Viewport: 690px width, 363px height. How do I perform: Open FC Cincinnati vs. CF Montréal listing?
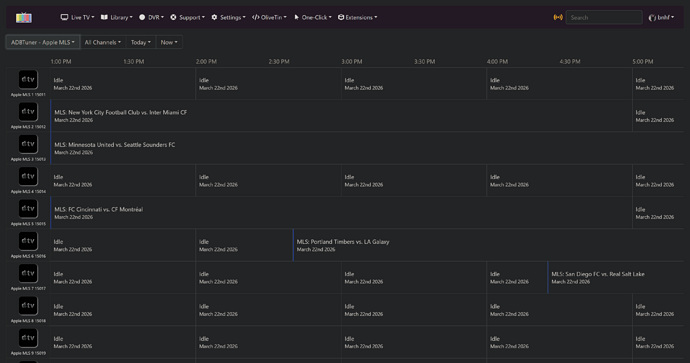coord(341,213)
